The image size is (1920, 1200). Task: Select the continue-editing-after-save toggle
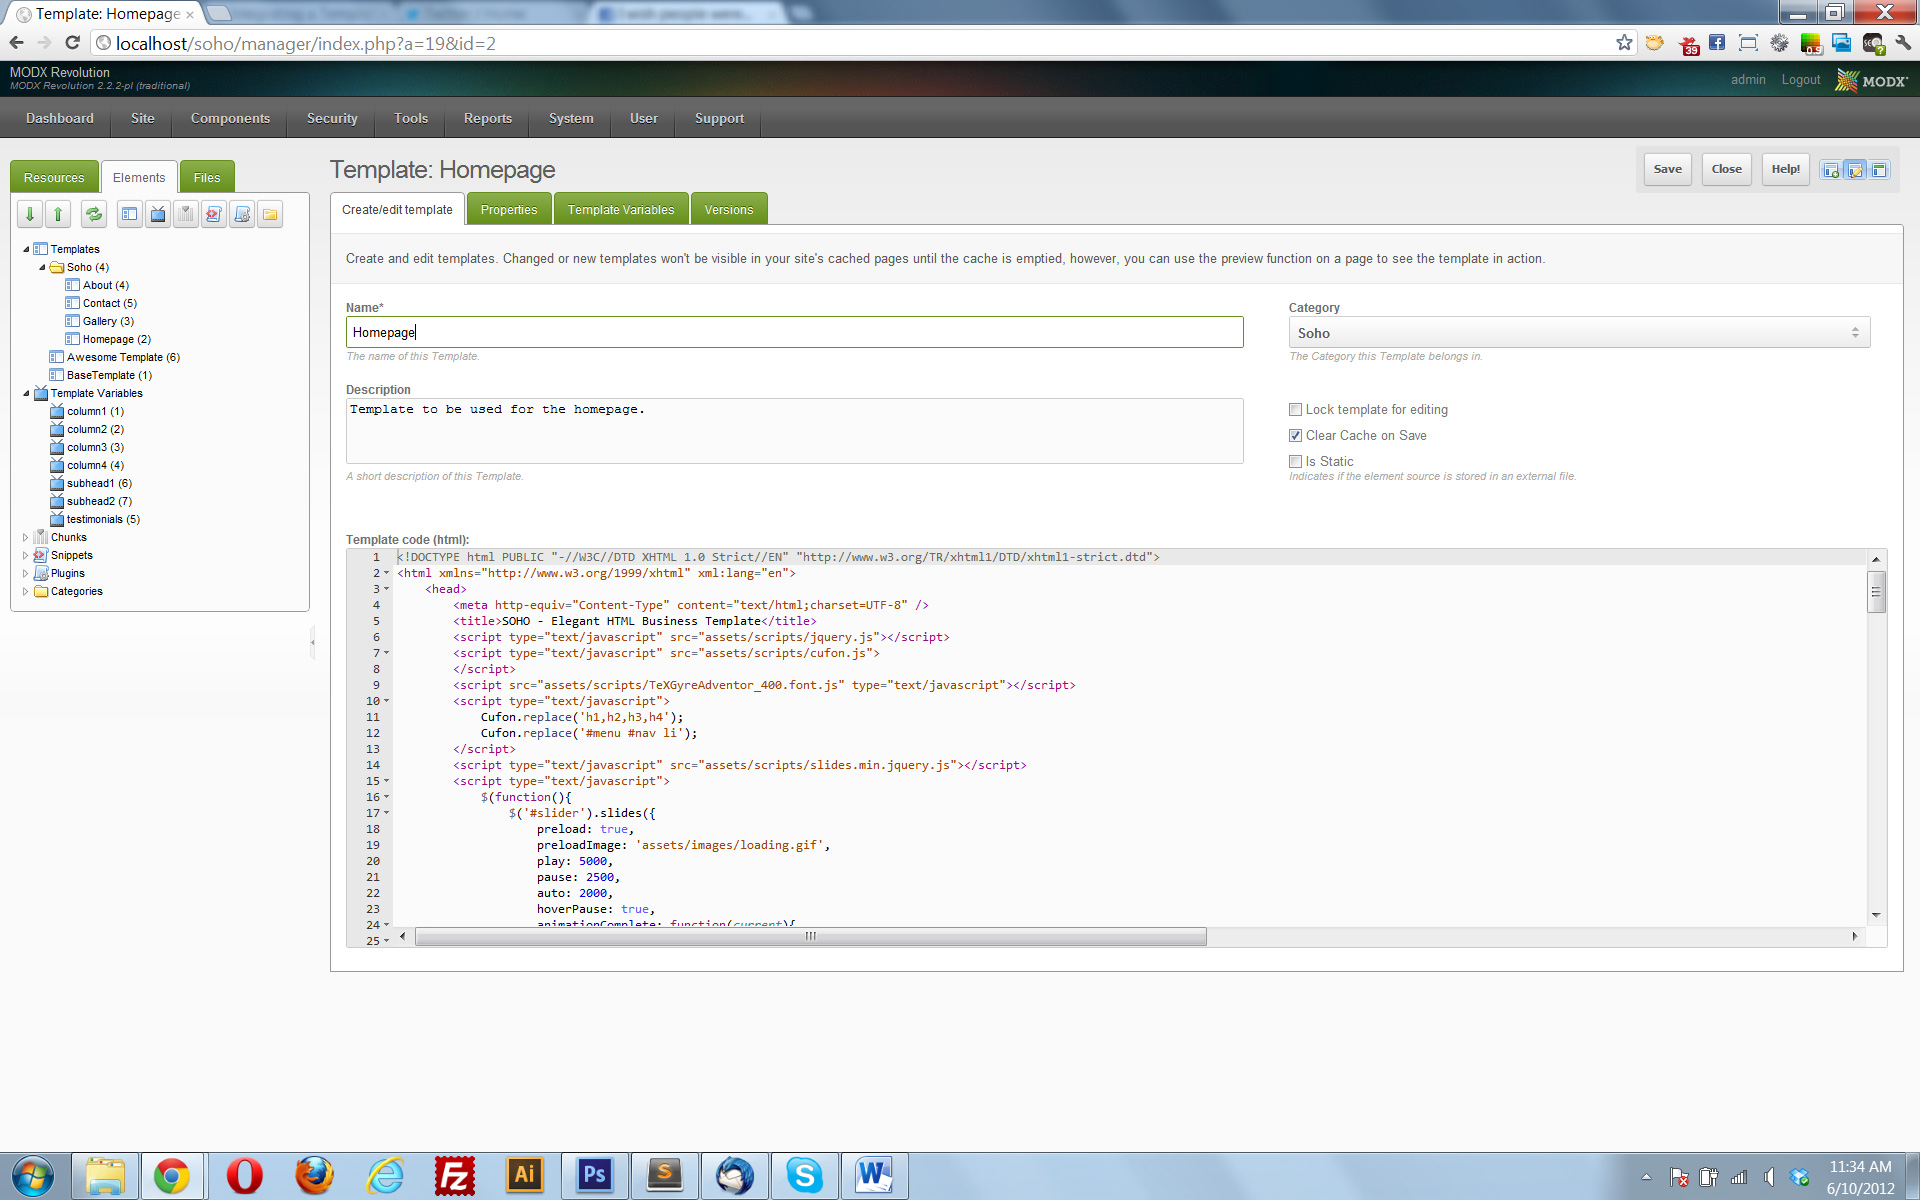pyautogui.click(x=1855, y=170)
